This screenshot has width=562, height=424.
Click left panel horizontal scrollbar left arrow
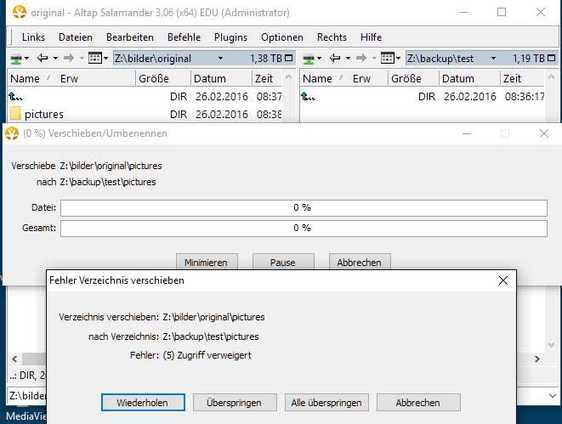tap(15, 359)
